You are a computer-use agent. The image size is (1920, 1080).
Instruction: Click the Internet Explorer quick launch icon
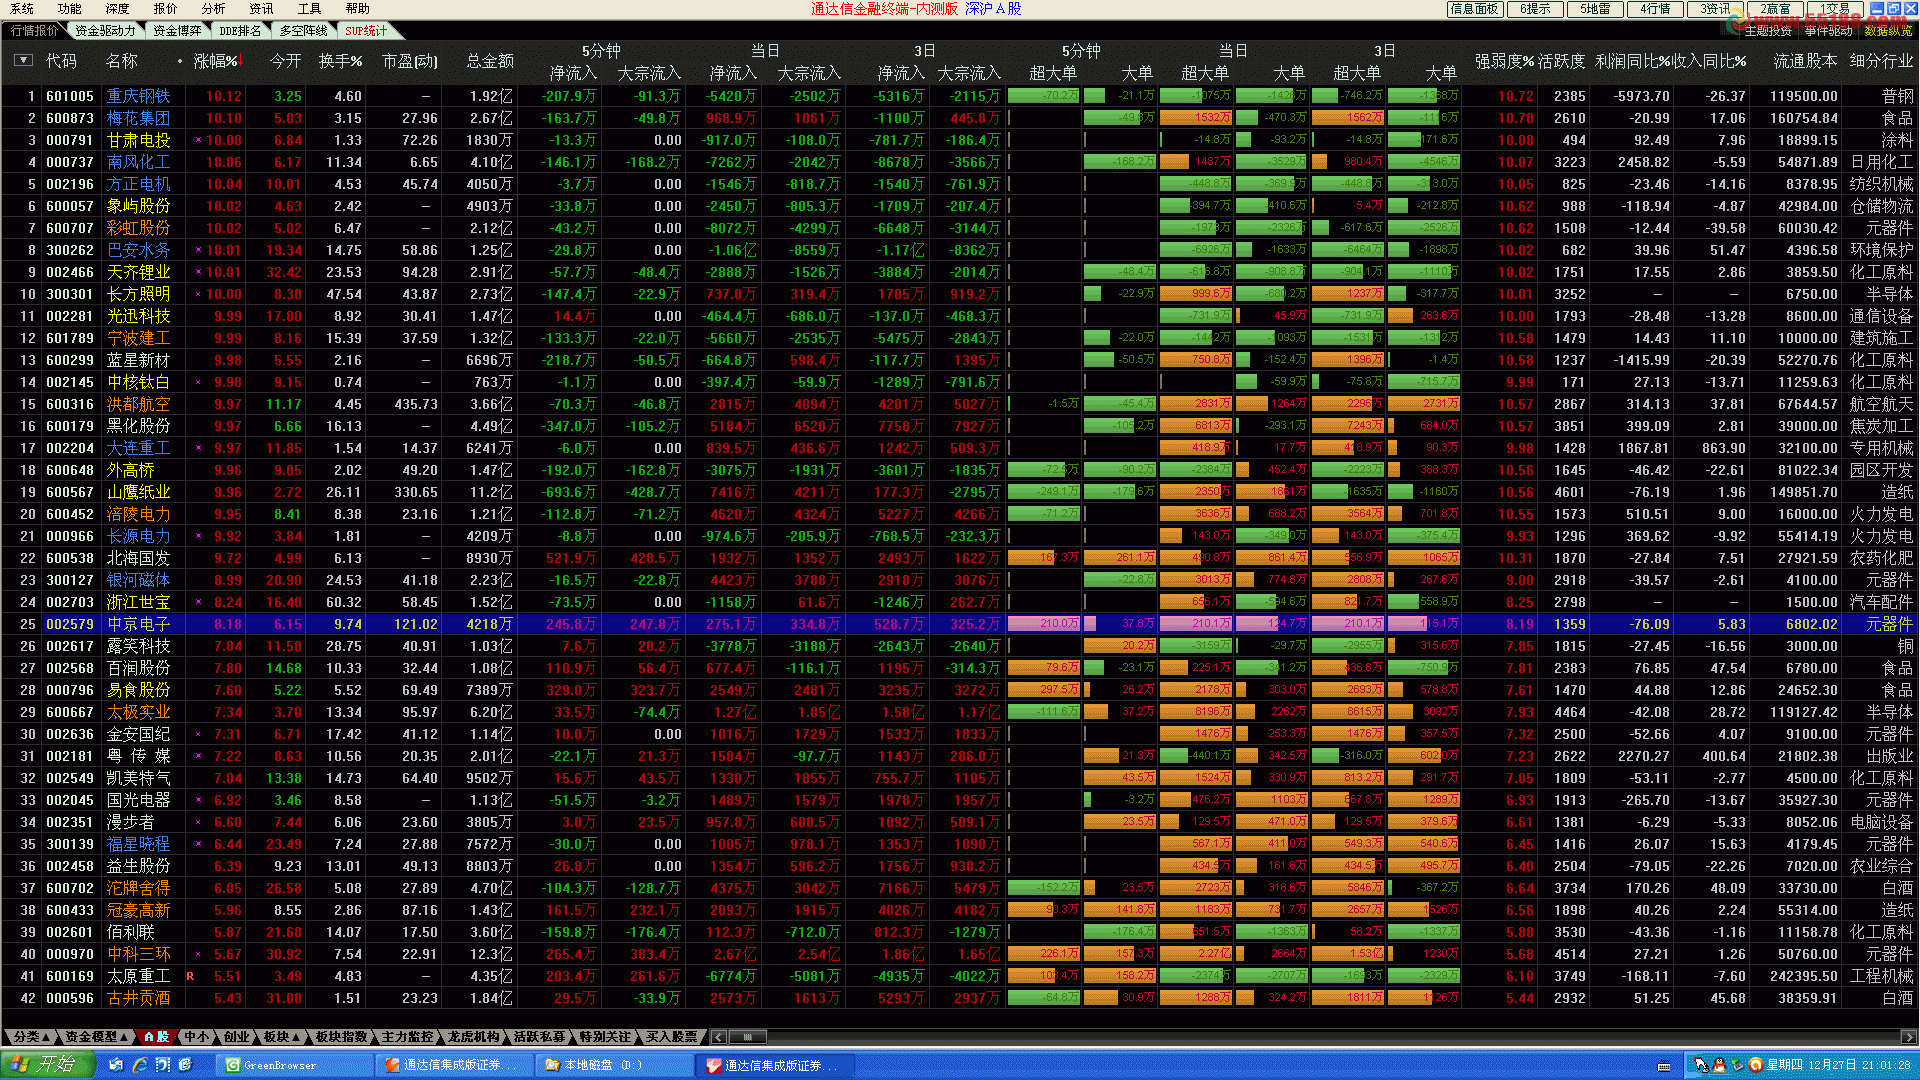click(139, 1065)
